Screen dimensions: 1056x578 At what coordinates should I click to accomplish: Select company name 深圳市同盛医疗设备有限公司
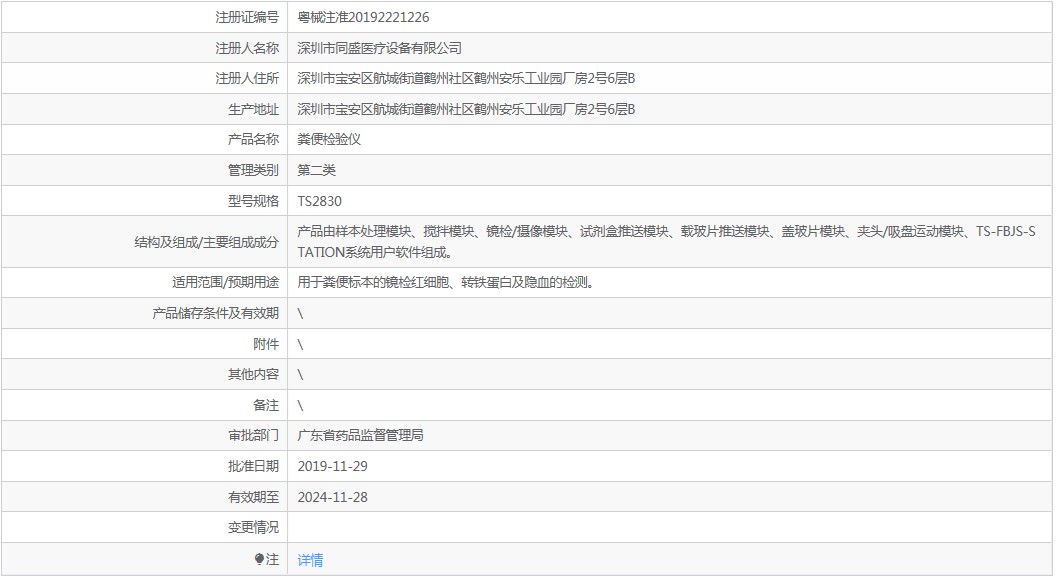(380, 49)
